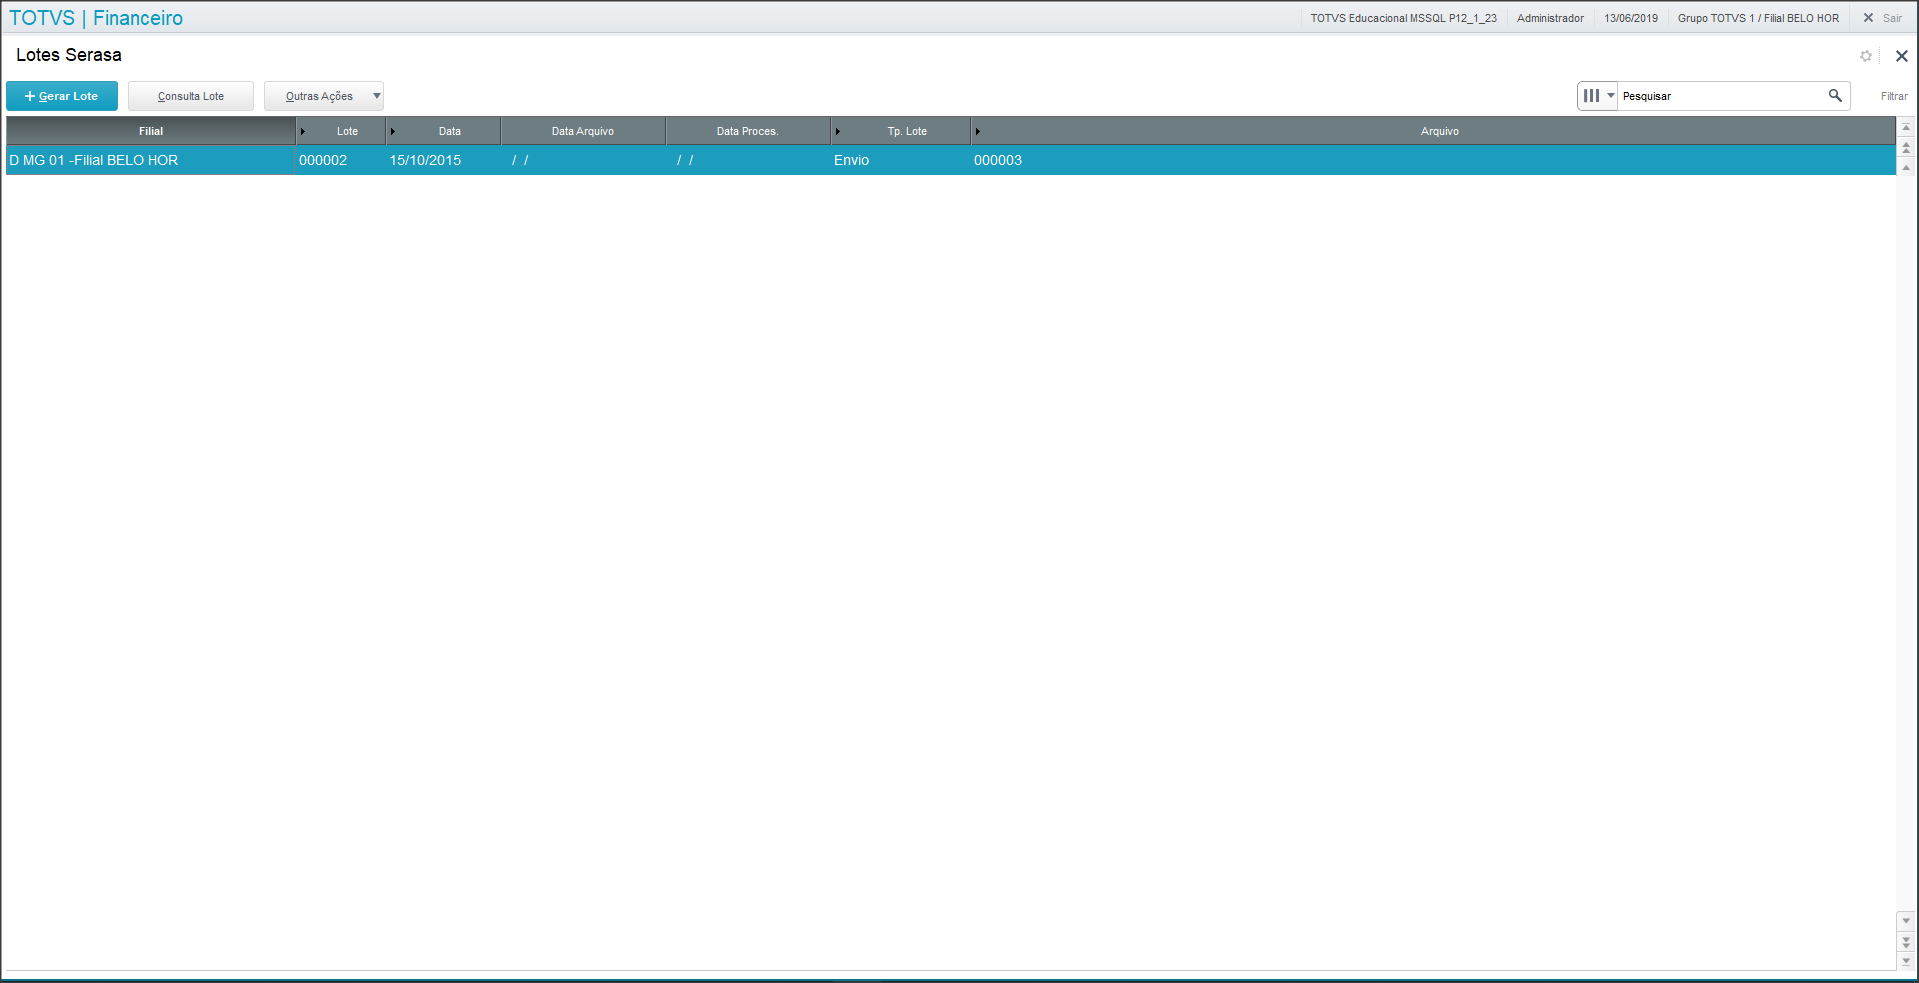
Task: Jump to last record arrow button
Action: [x=1906, y=961]
